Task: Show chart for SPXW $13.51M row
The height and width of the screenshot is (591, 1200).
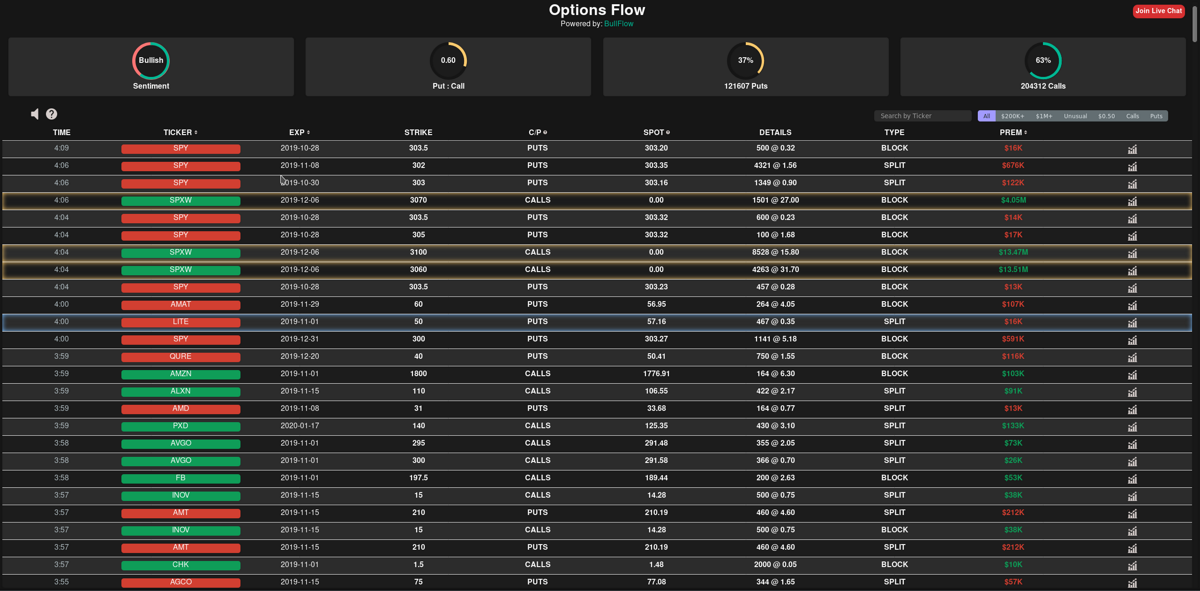Action: pyautogui.click(x=1132, y=271)
